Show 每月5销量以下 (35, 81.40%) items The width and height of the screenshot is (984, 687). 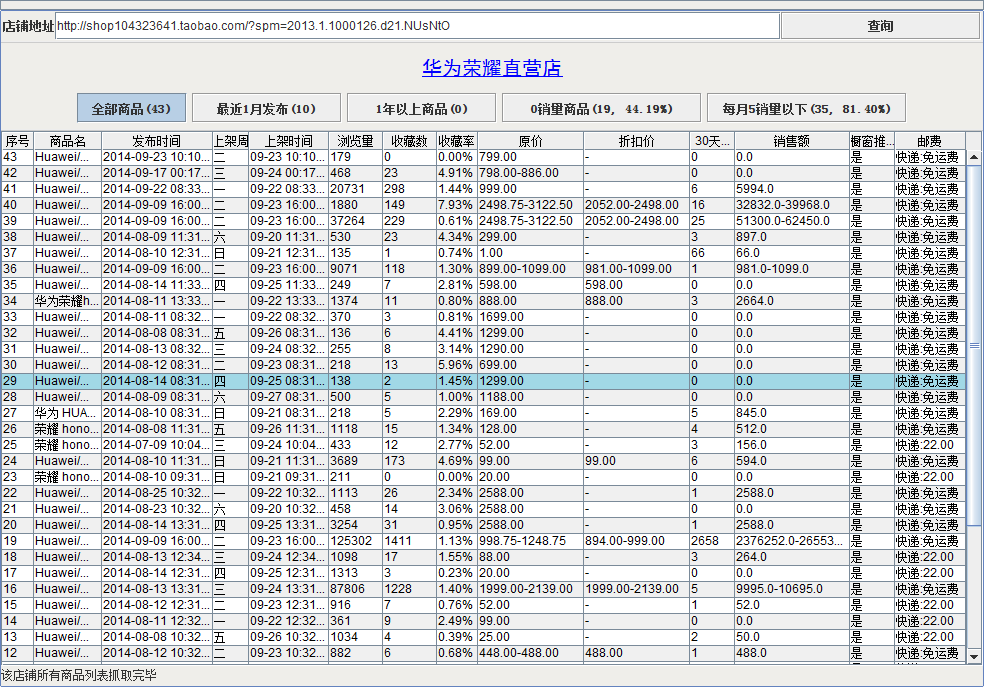[x=806, y=108]
